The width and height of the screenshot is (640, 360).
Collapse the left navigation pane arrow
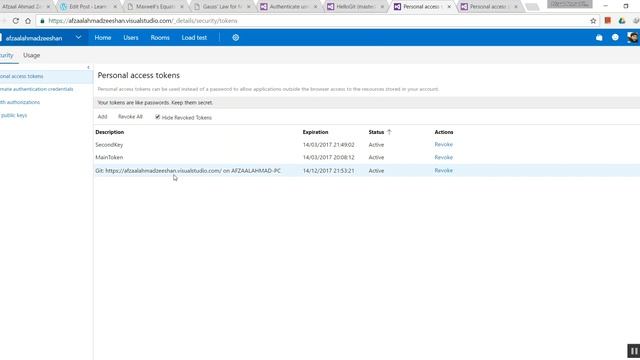(88, 67)
